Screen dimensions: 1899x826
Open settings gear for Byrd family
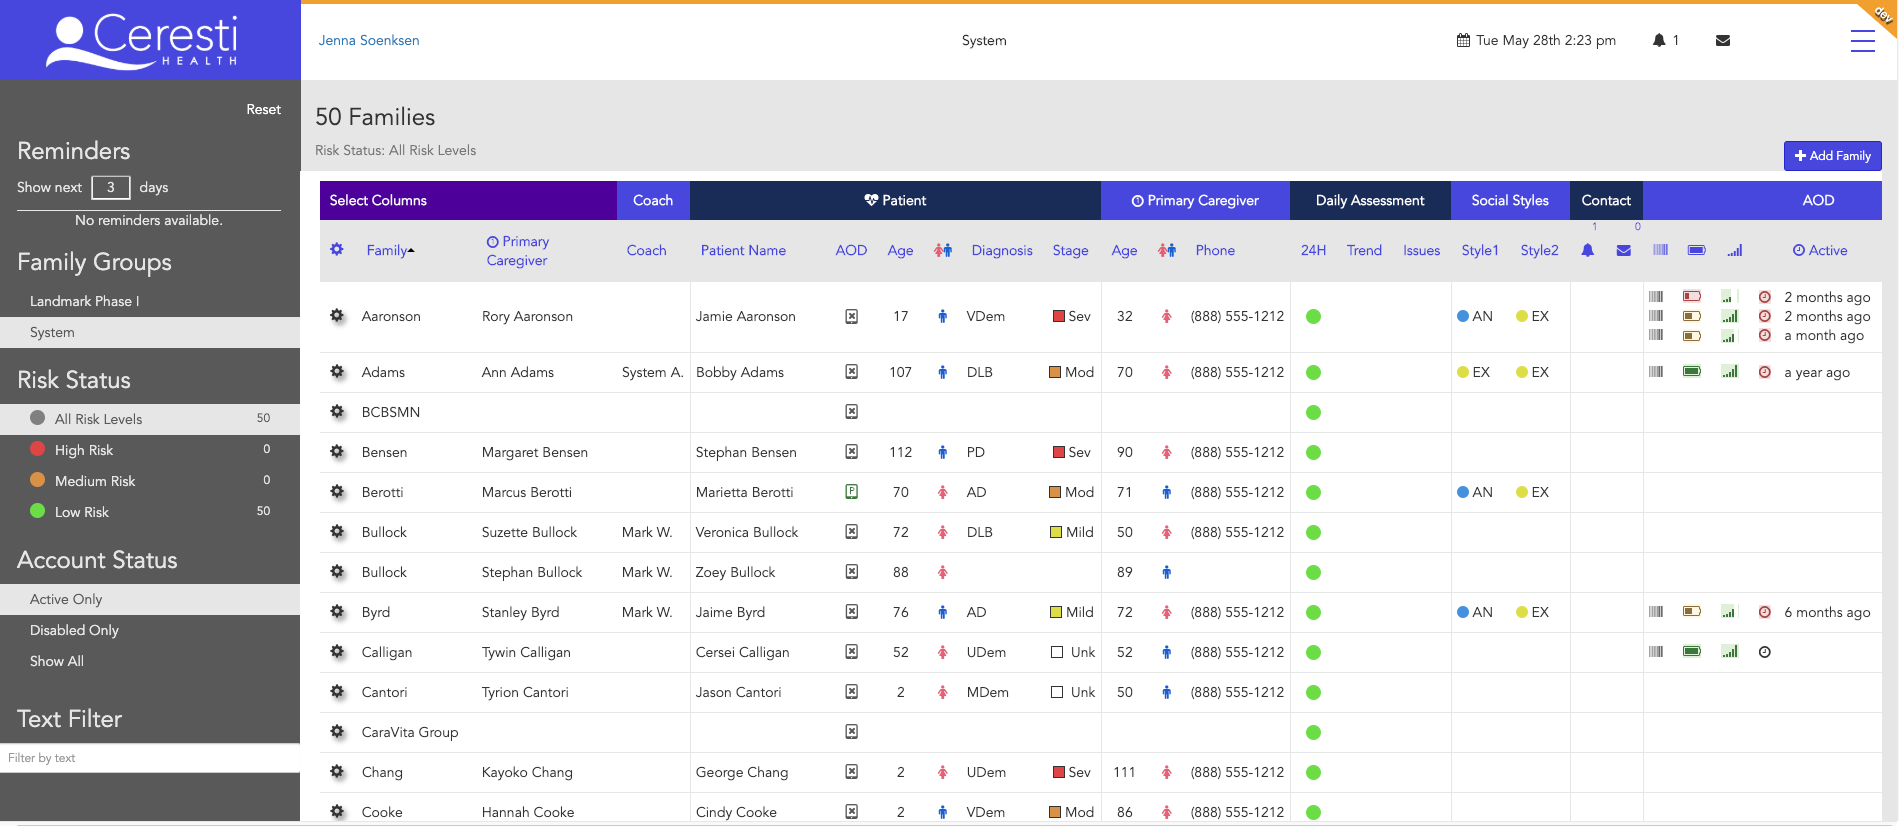pyautogui.click(x=337, y=612)
